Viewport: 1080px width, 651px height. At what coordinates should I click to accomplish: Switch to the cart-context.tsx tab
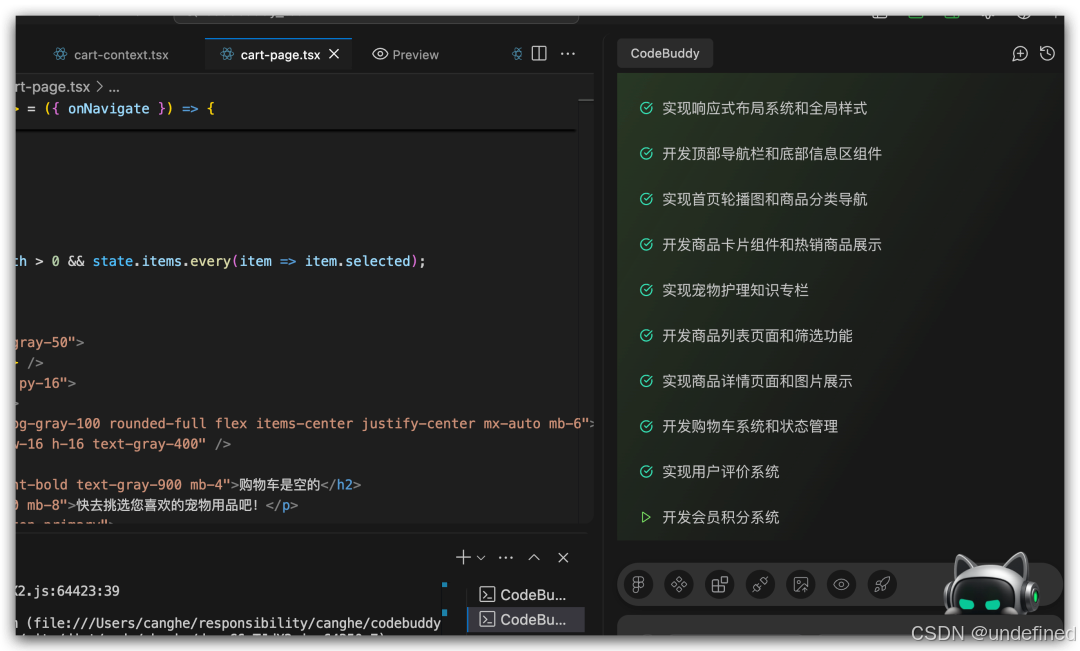112,54
